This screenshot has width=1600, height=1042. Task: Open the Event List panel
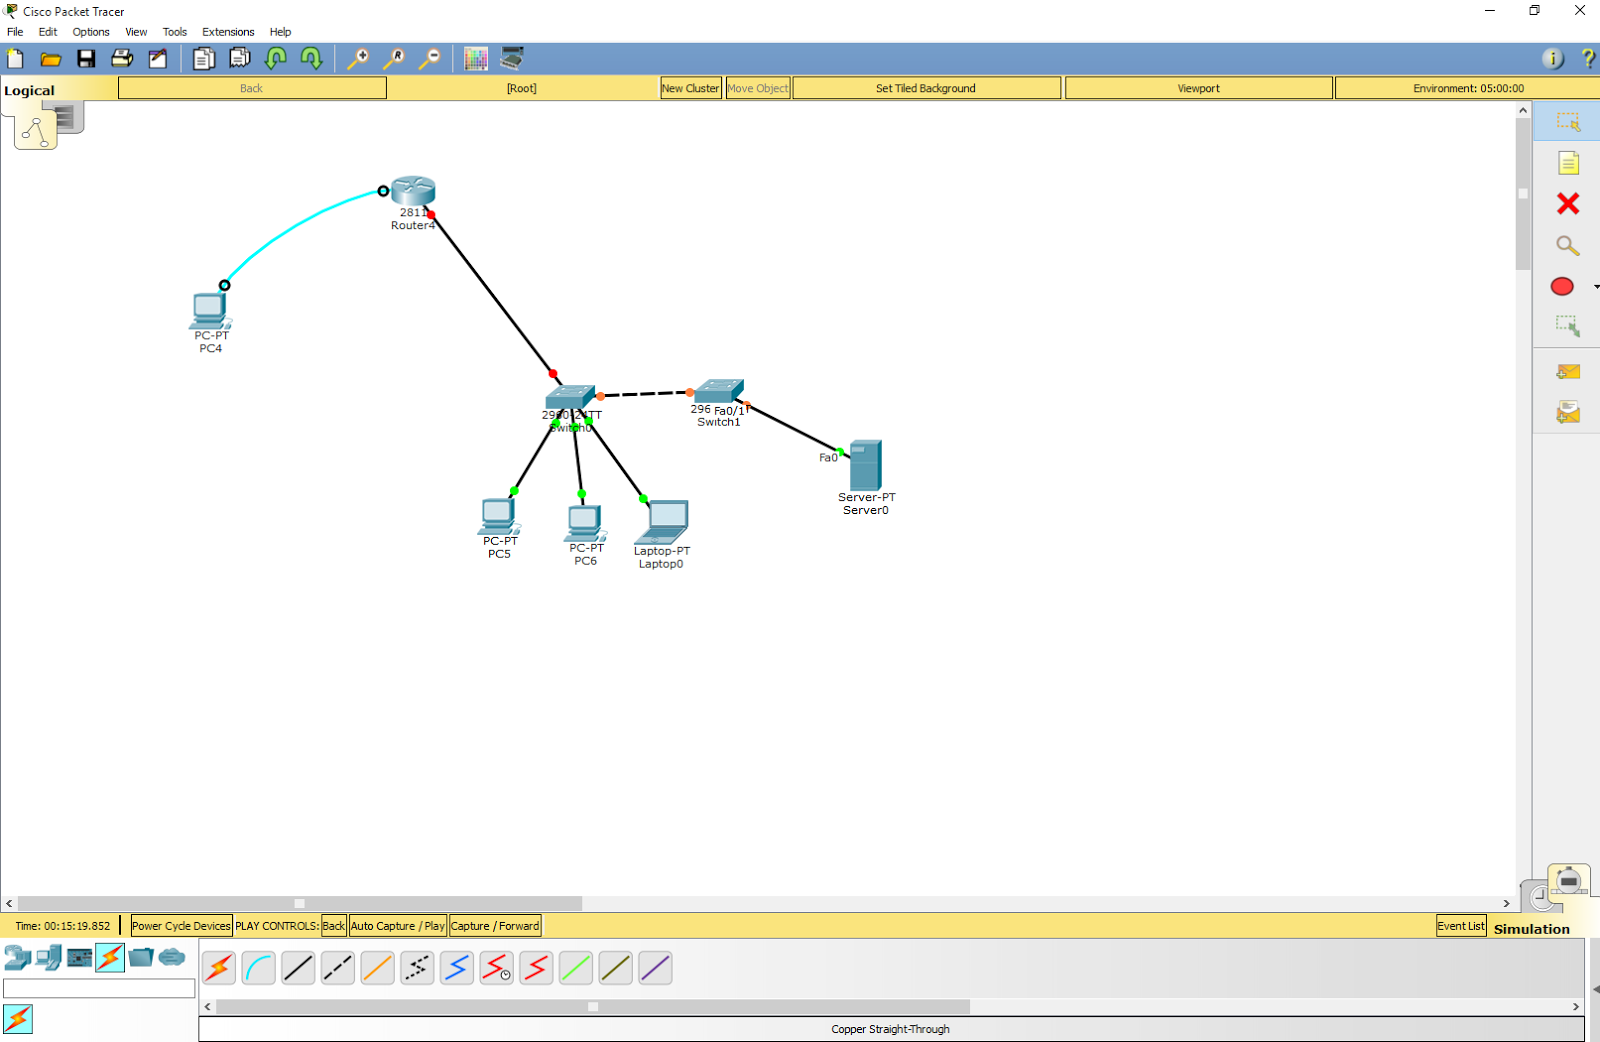[x=1460, y=925]
